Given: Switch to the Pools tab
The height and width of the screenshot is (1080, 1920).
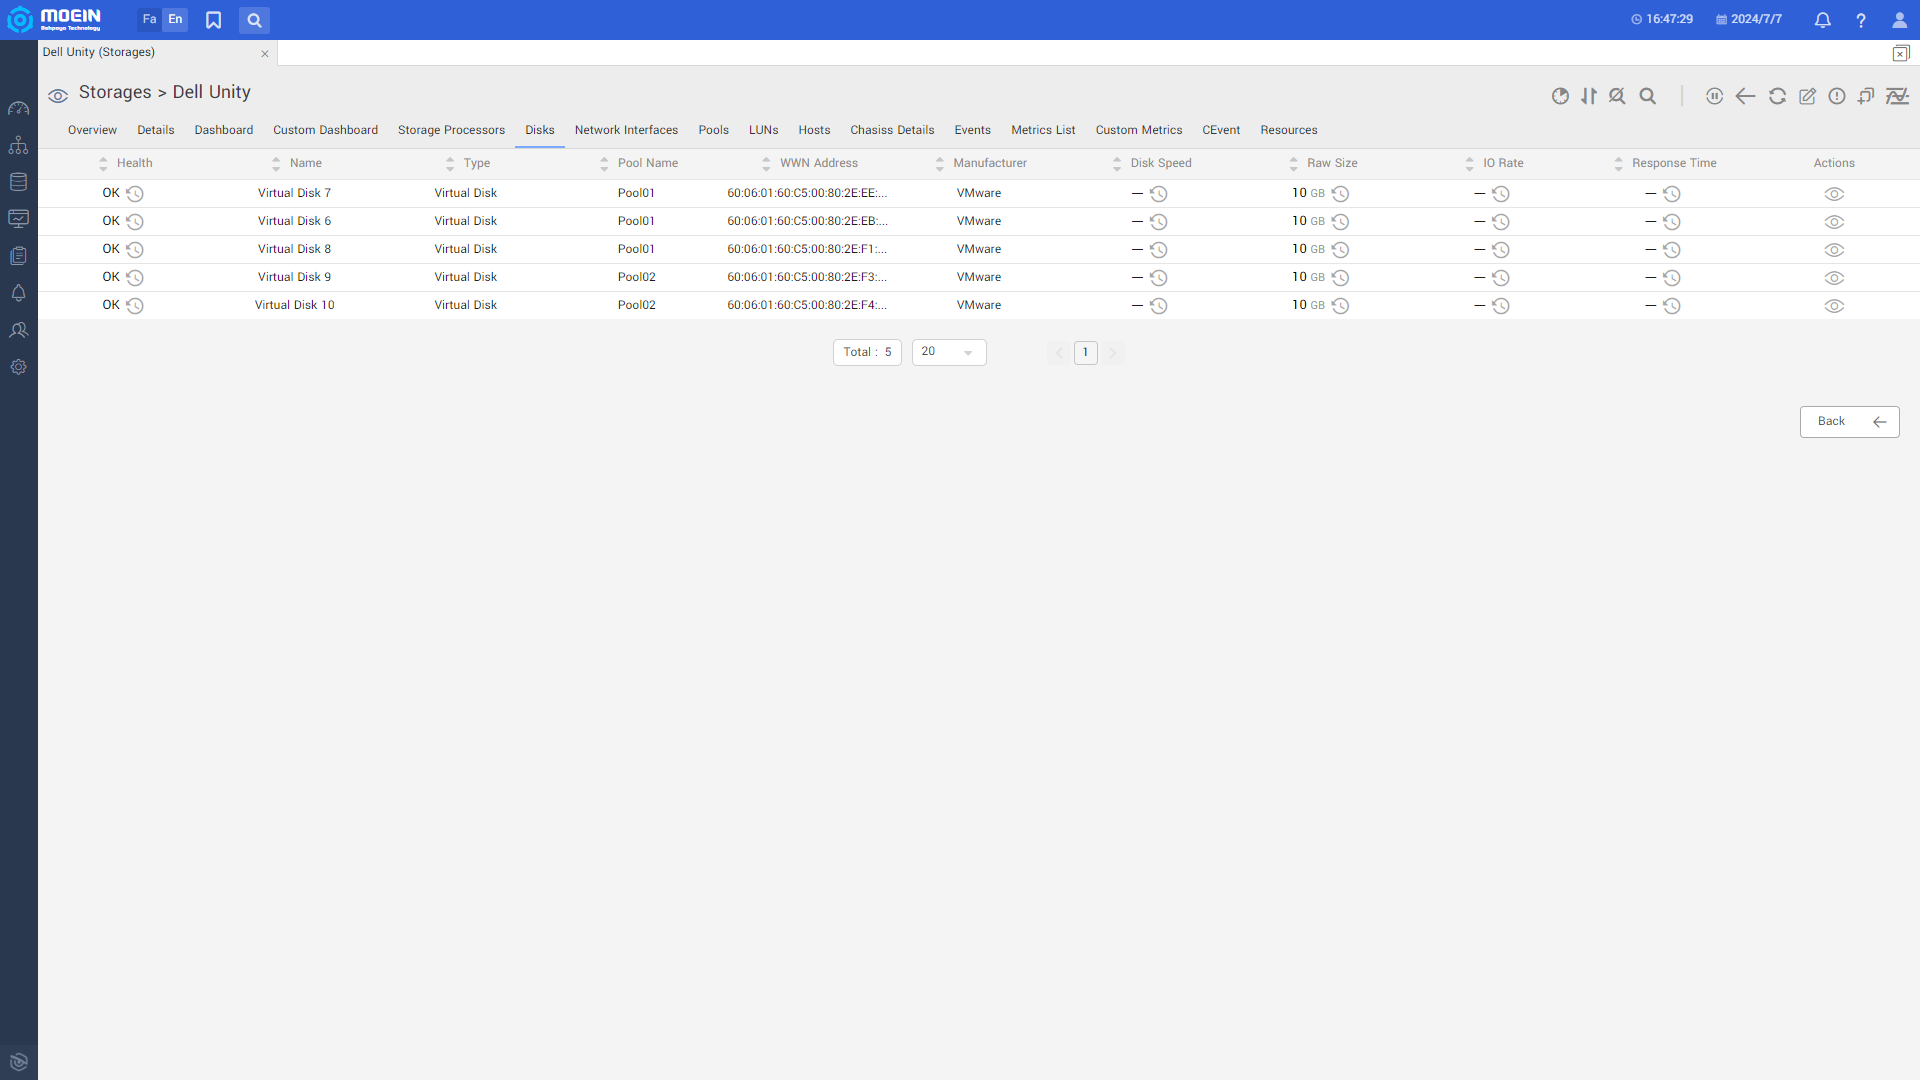Looking at the screenshot, I should tap(713, 130).
